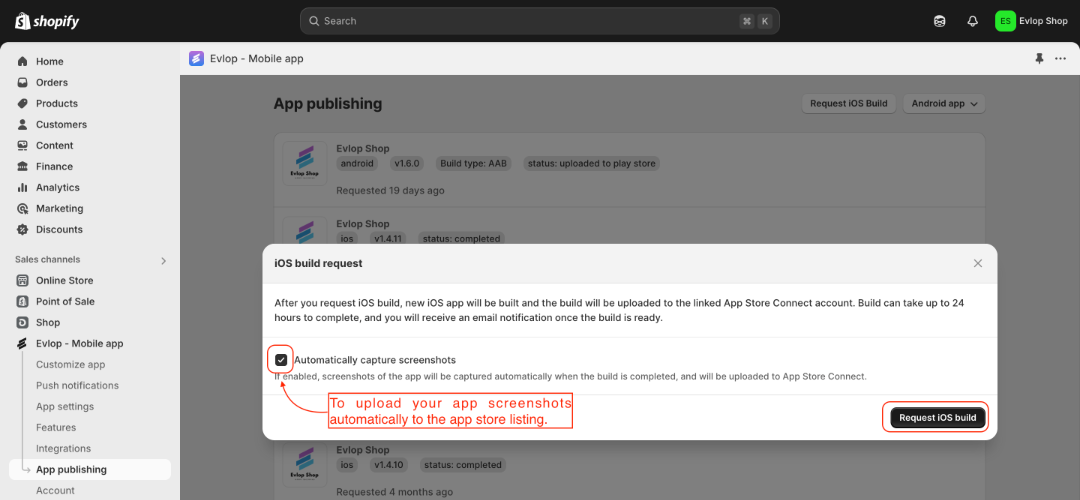Open the Sidekick assistant icon
Viewport: 1080px width, 500px height.
pyautogui.click(x=939, y=21)
